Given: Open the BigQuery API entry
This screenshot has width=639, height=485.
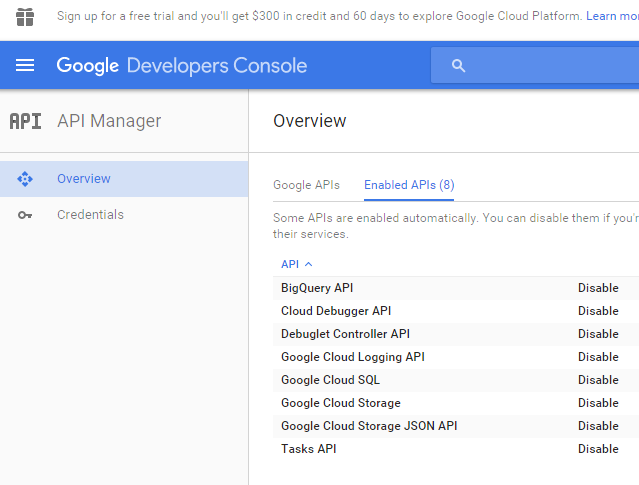Looking at the screenshot, I should pyautogui.click(x=317, y=288).
